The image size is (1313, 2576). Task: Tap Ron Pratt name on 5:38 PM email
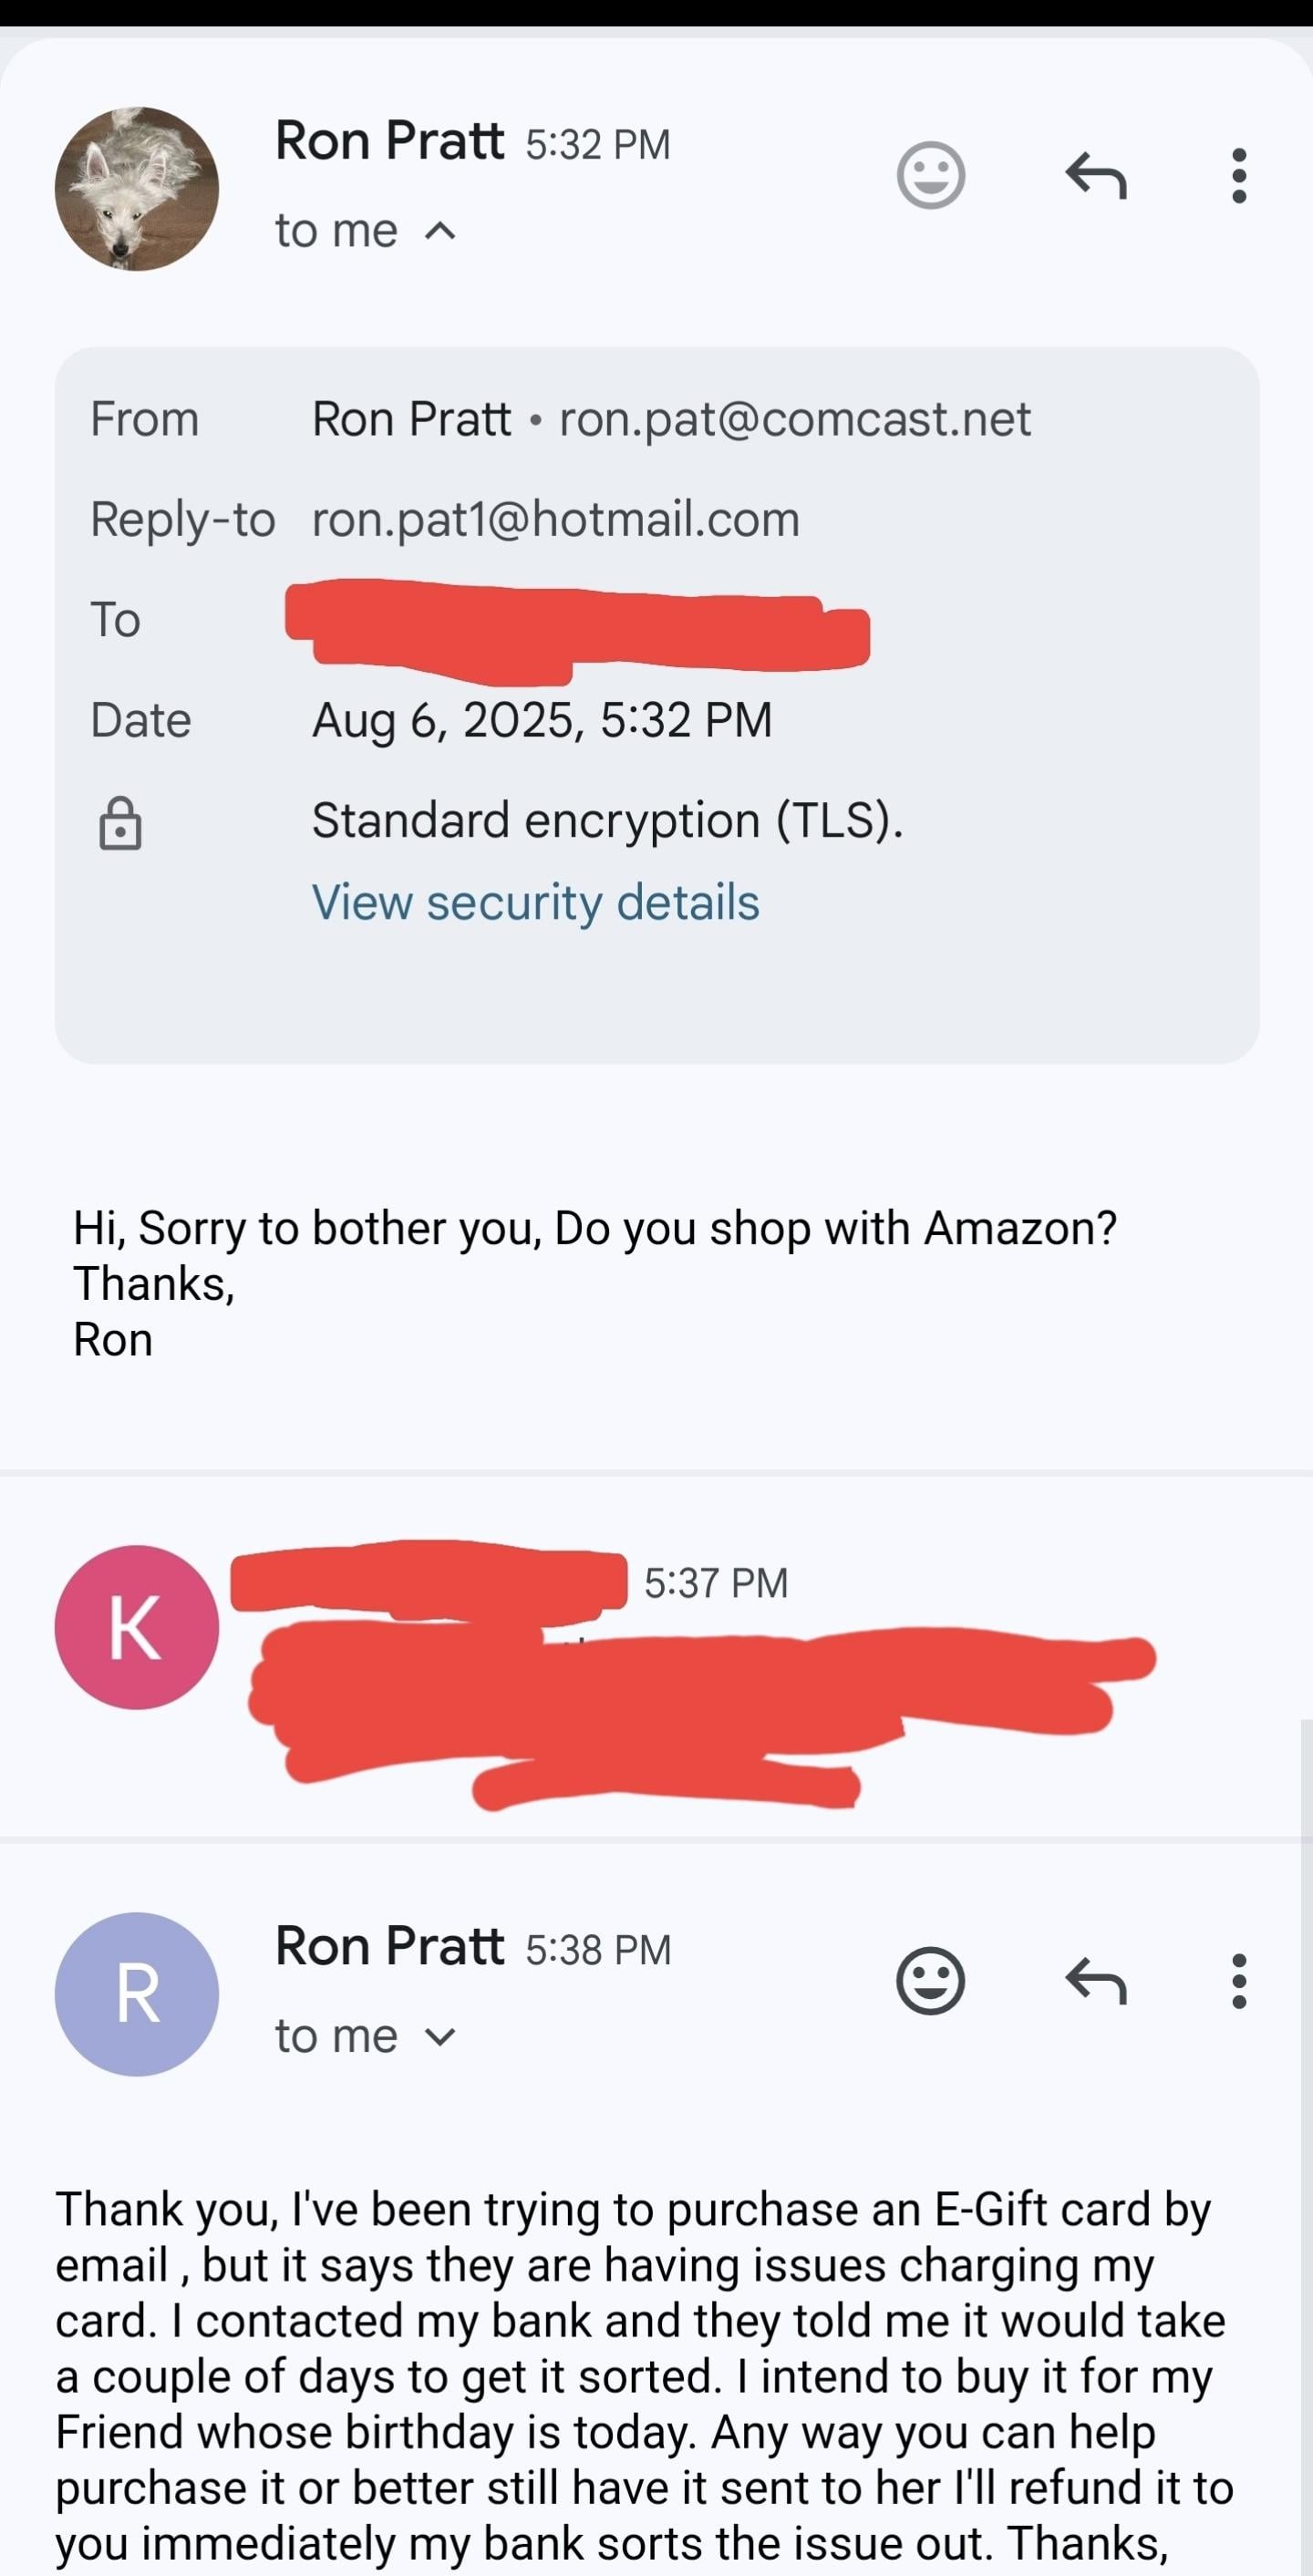click(x=389, y=1945)
